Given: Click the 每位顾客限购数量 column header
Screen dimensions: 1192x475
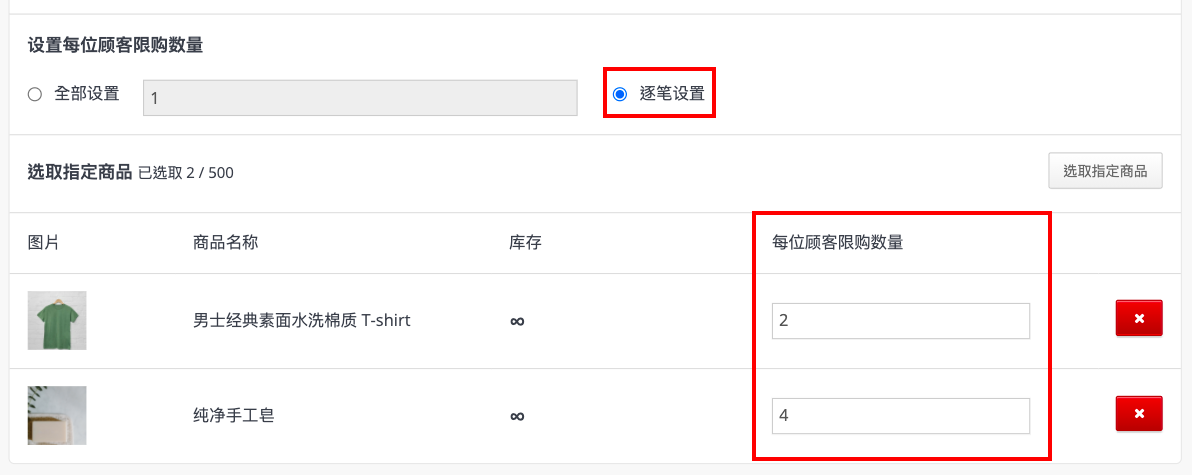Looking at the screenshot, I should (837, 243).
